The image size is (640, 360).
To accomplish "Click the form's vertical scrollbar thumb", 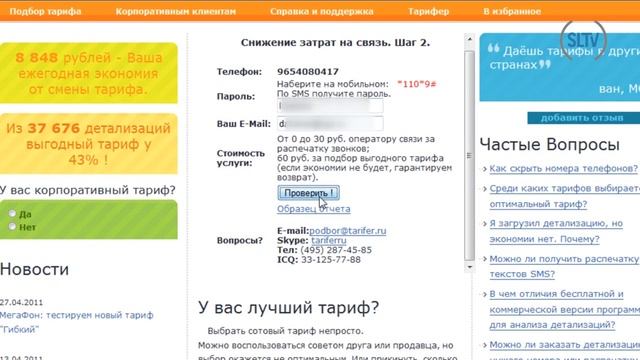I will [x=469, y=155].
